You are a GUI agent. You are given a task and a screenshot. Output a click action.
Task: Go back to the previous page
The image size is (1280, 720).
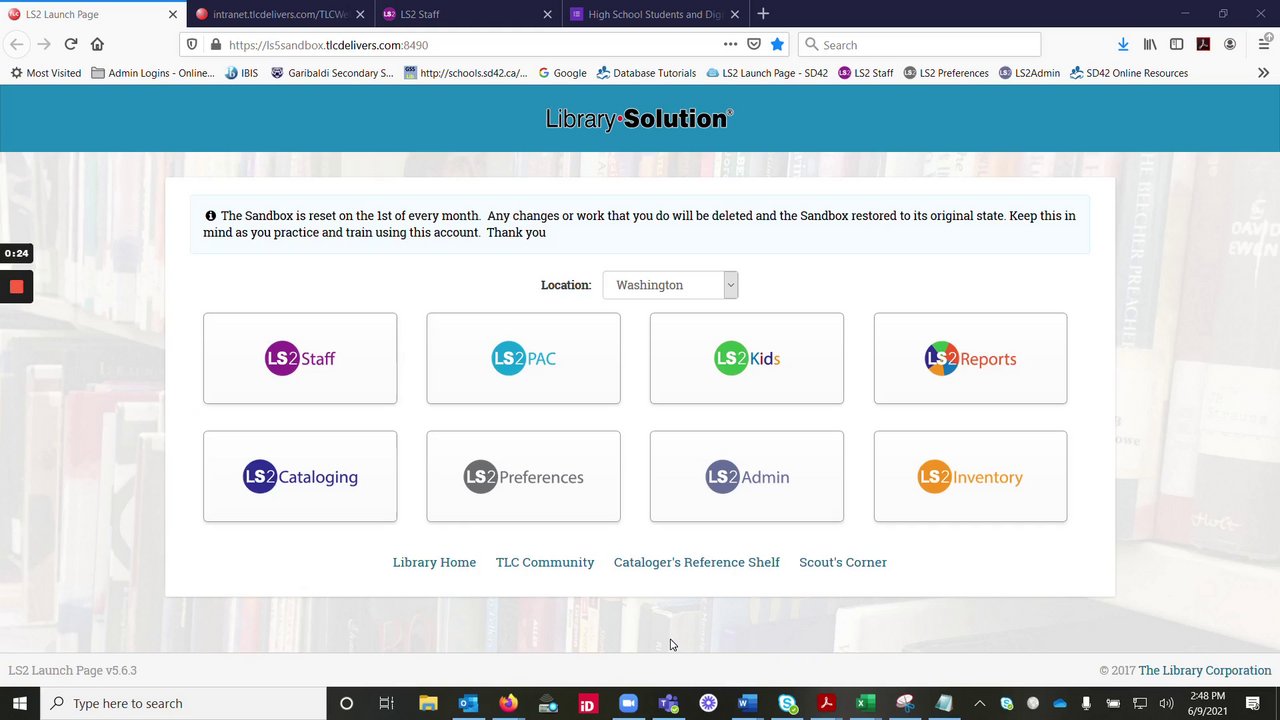16,44
